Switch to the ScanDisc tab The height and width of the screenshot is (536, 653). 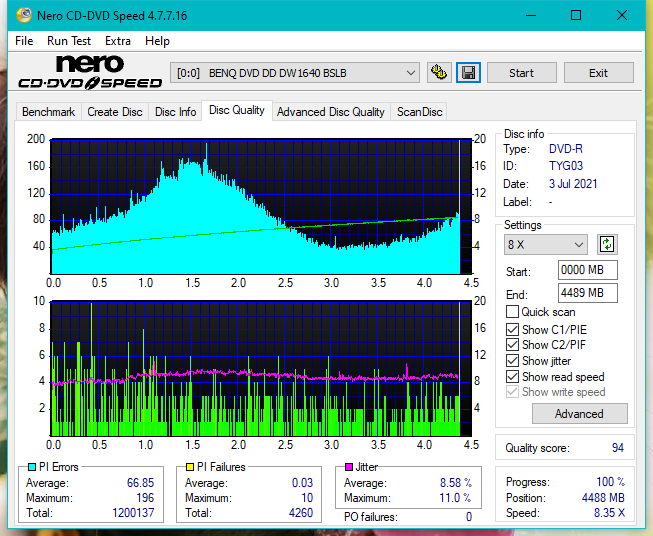(x=419, y=112)
